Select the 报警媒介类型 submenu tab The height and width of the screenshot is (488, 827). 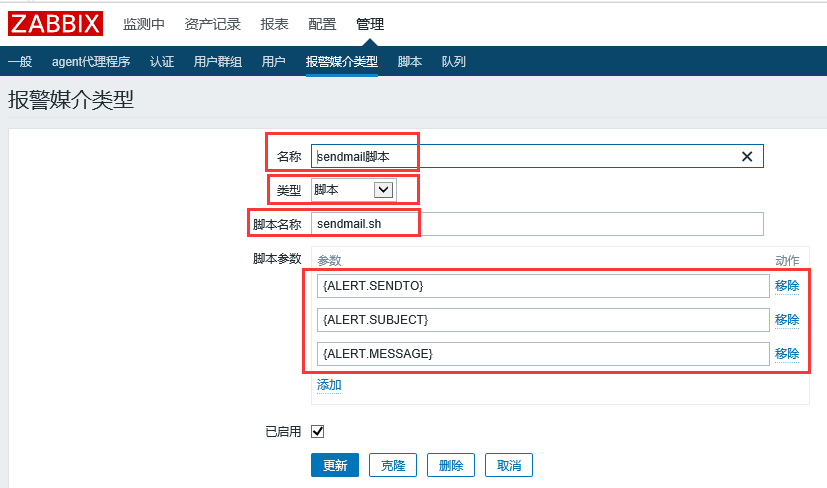(x=342, y=62)
